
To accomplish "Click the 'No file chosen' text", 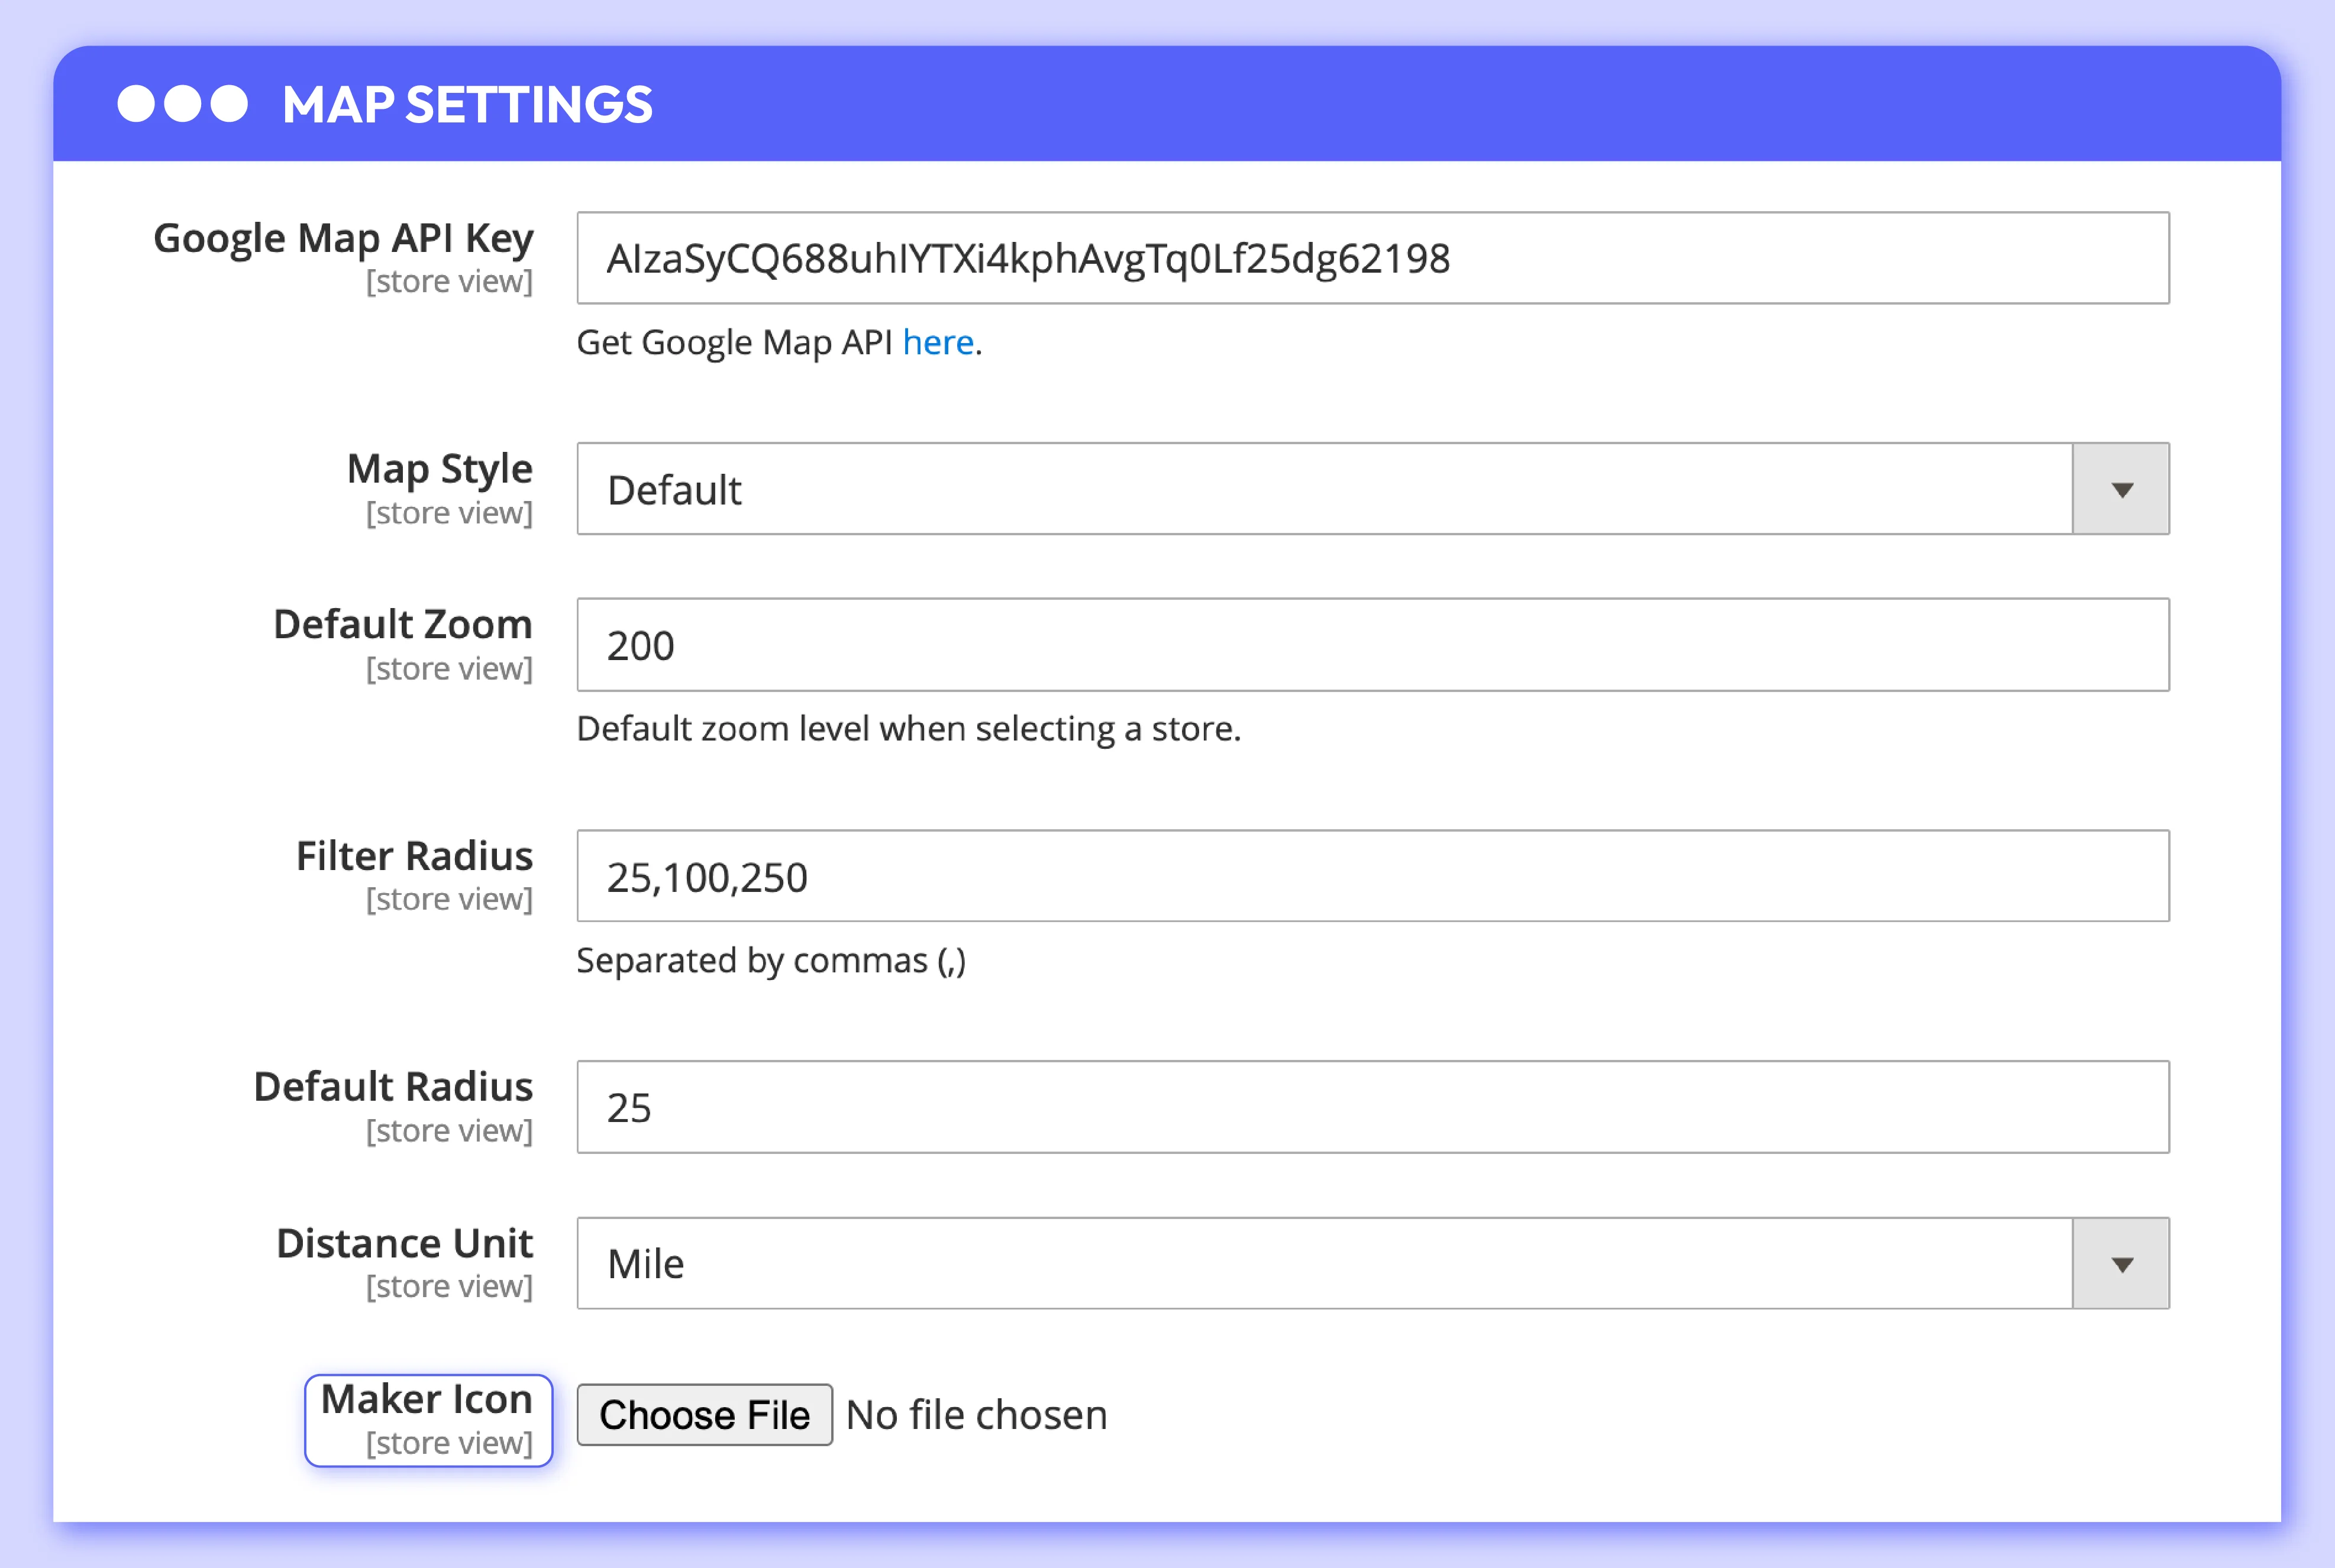I will pyautogui.click(x=976, y=1416).
